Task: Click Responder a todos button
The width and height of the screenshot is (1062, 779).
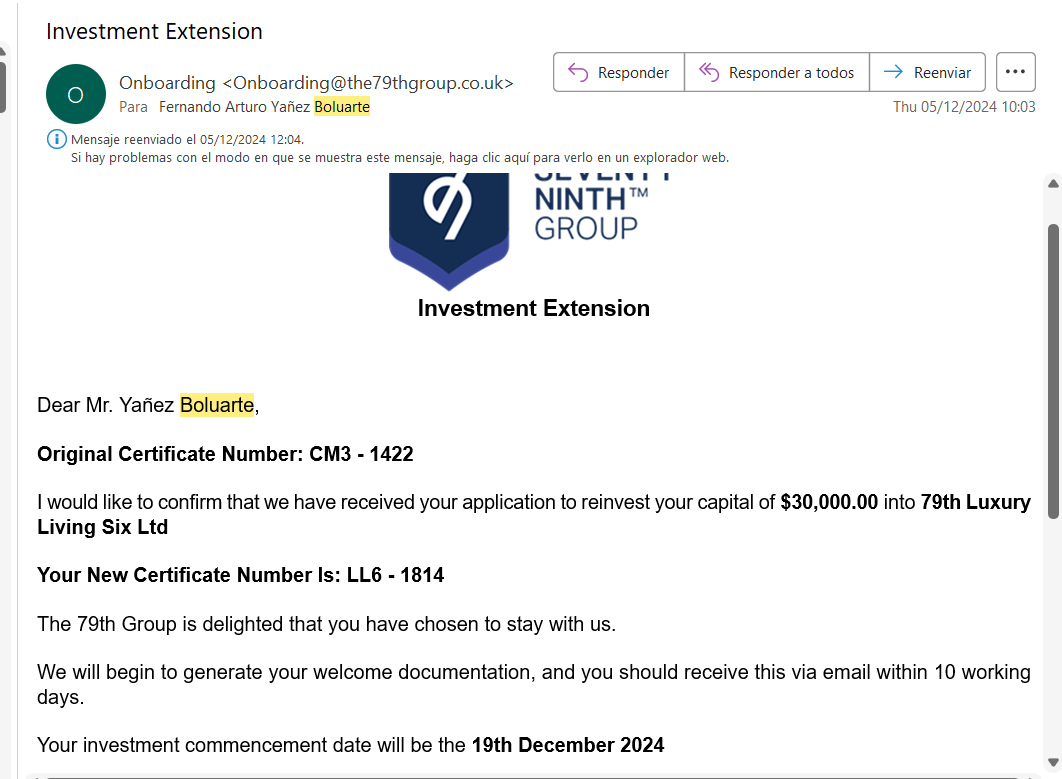Action: tap(777, 72)
